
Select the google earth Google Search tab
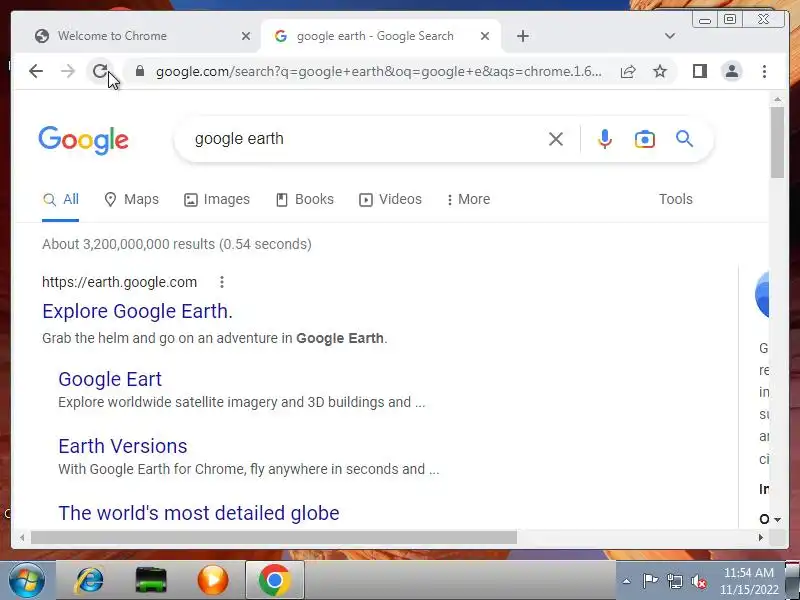coord(378,36)
